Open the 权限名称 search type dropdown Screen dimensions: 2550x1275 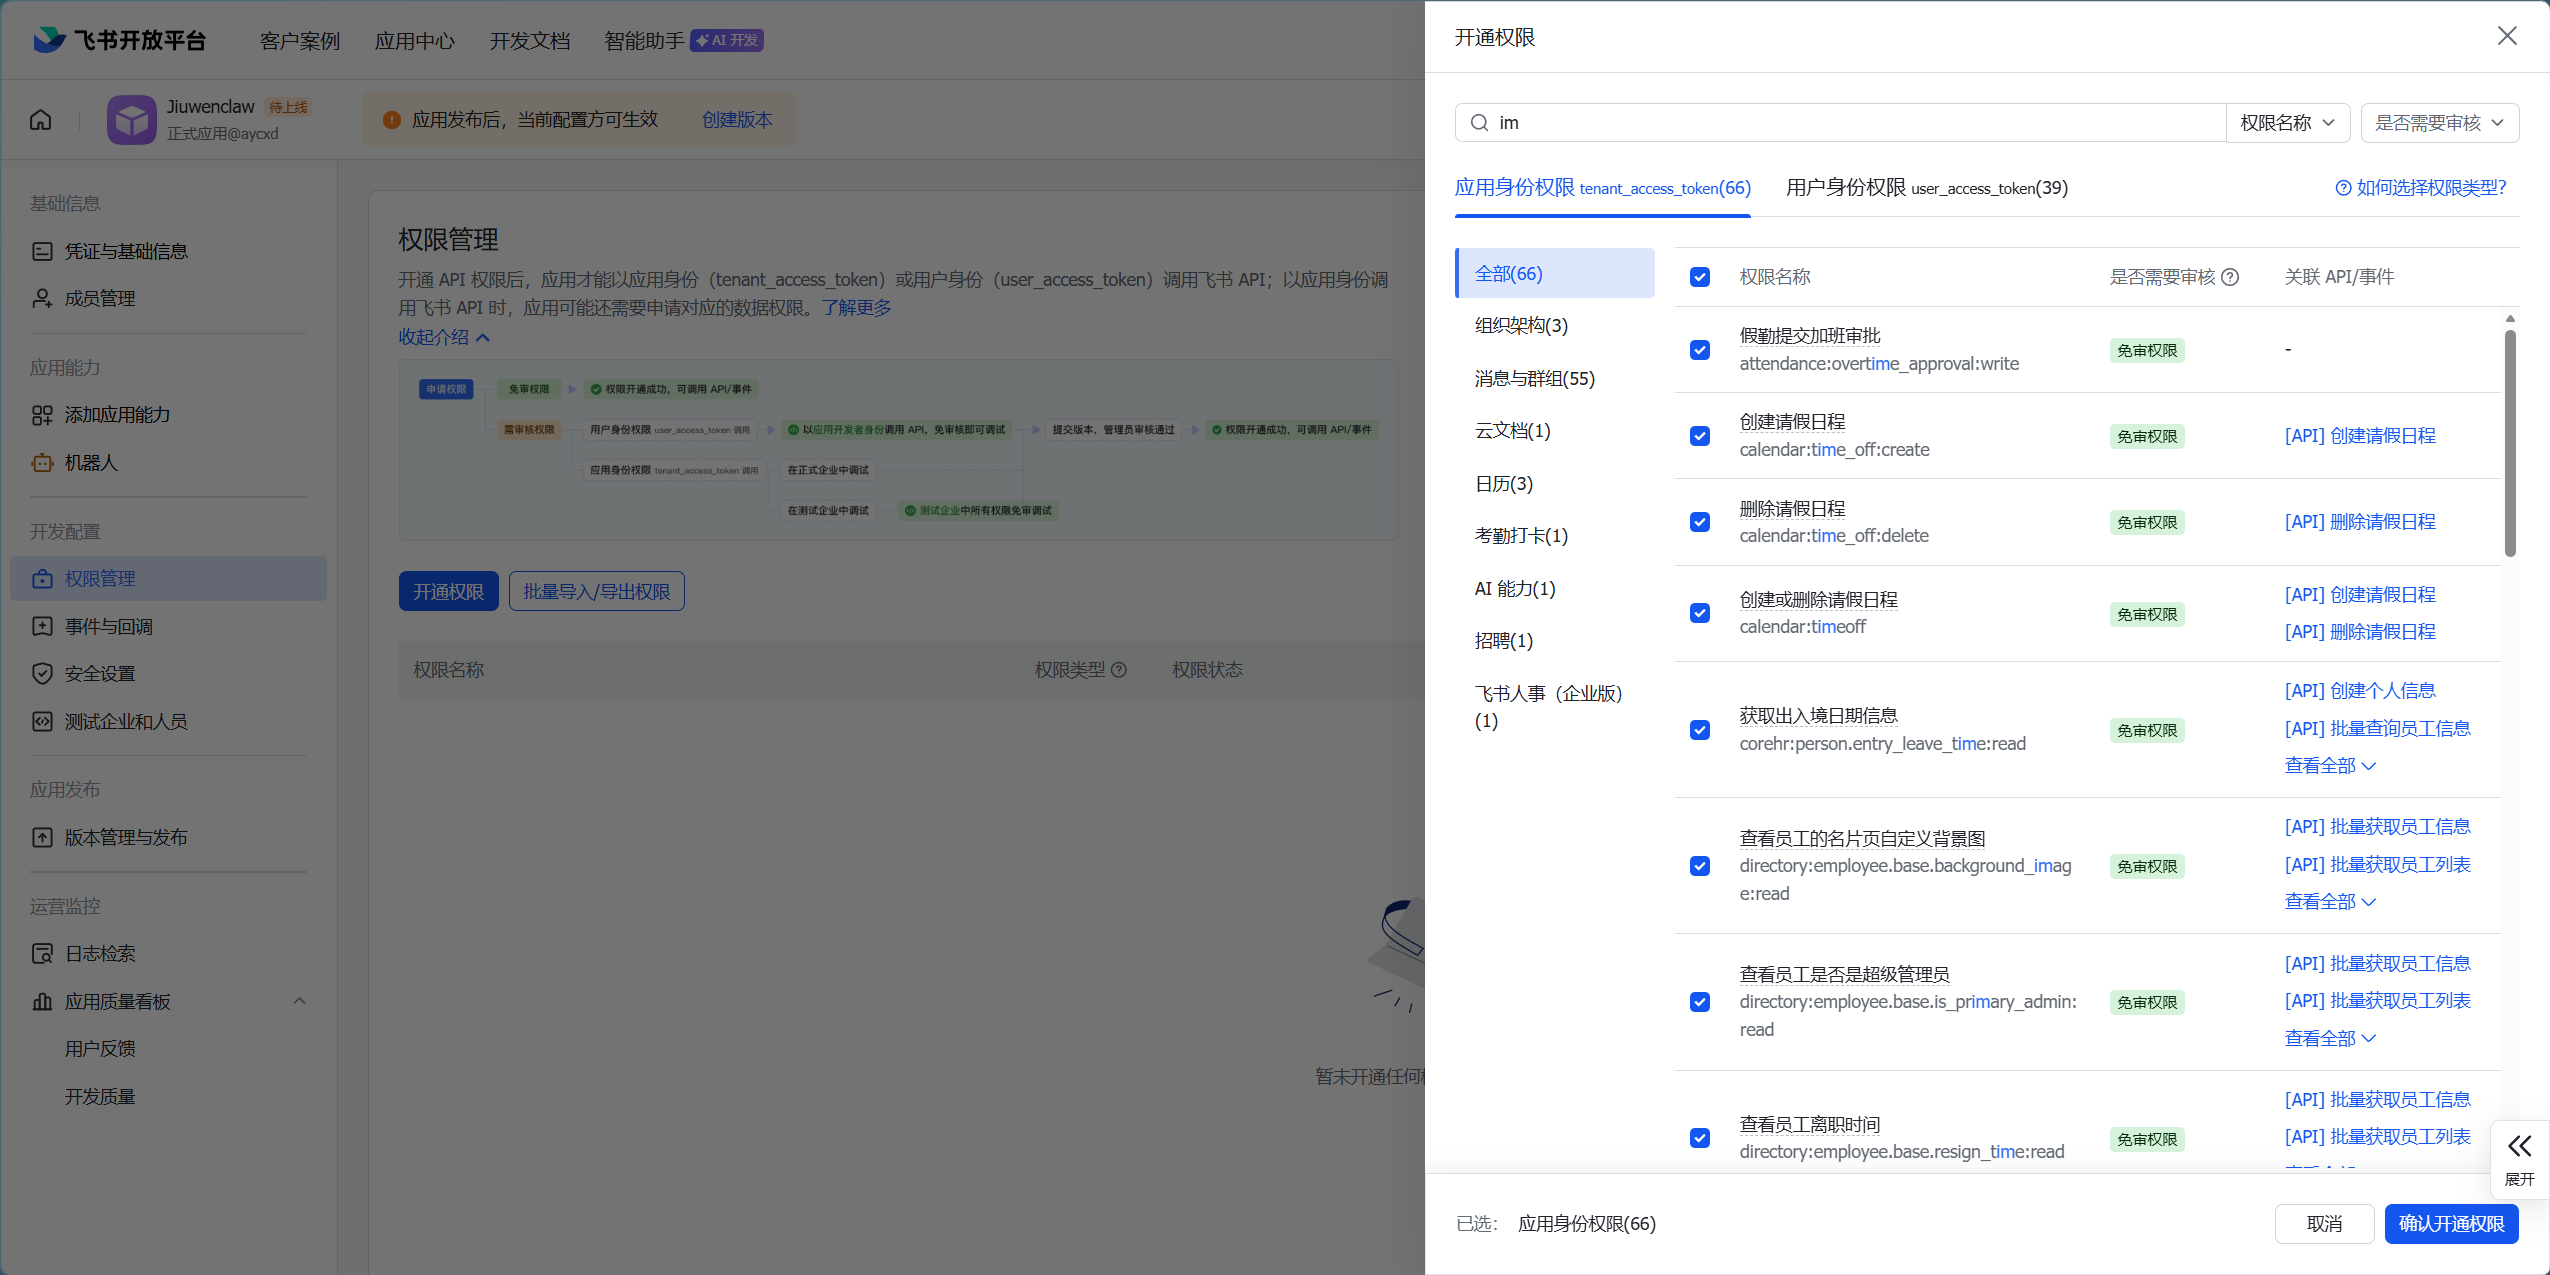[2287, 123]
